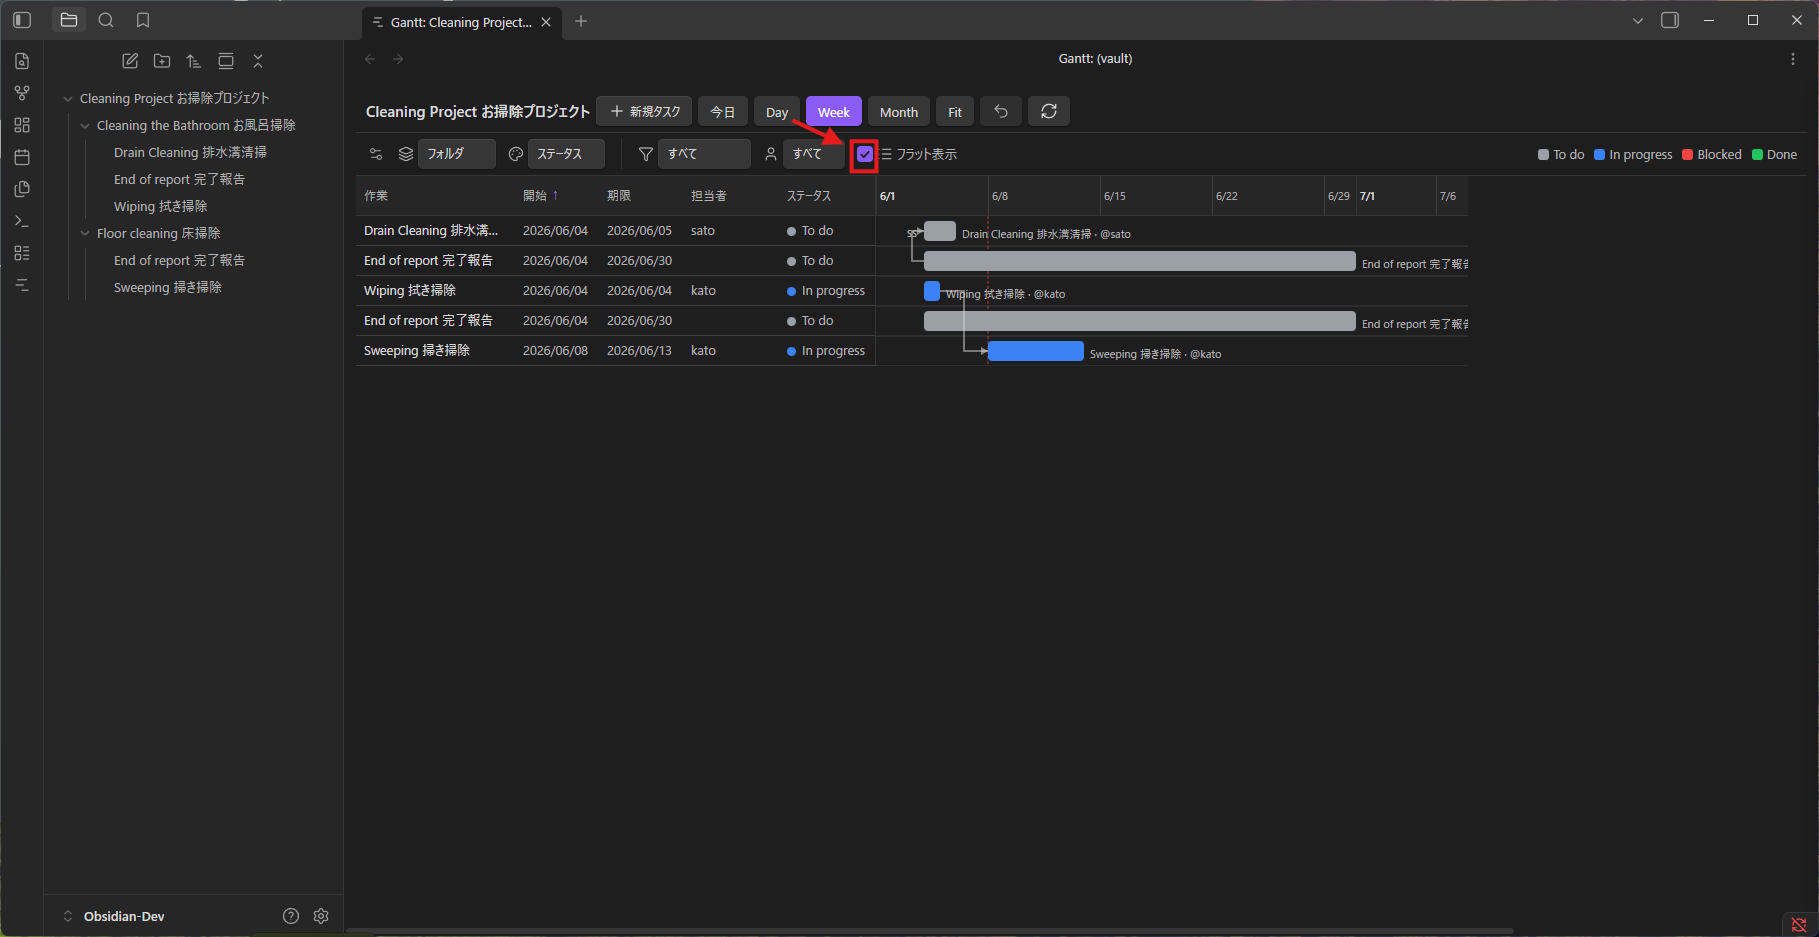
Task: Switch to Day view
Action: point(777,112)
